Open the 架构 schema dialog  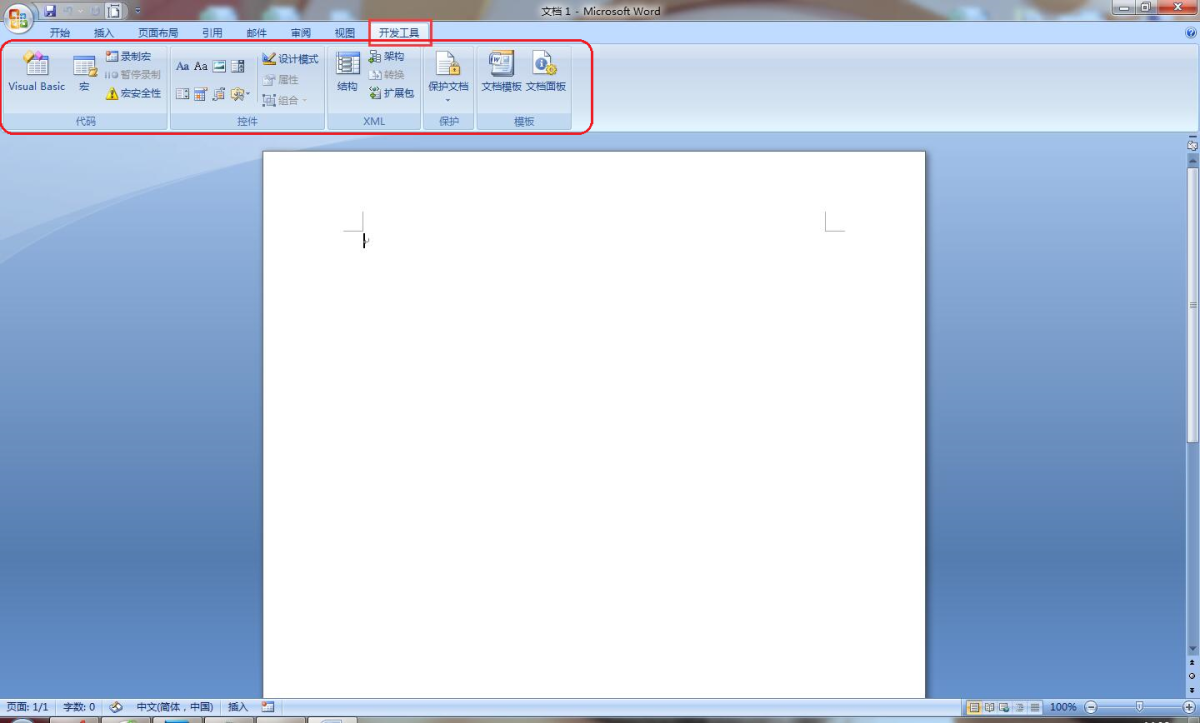pos(386,57)
